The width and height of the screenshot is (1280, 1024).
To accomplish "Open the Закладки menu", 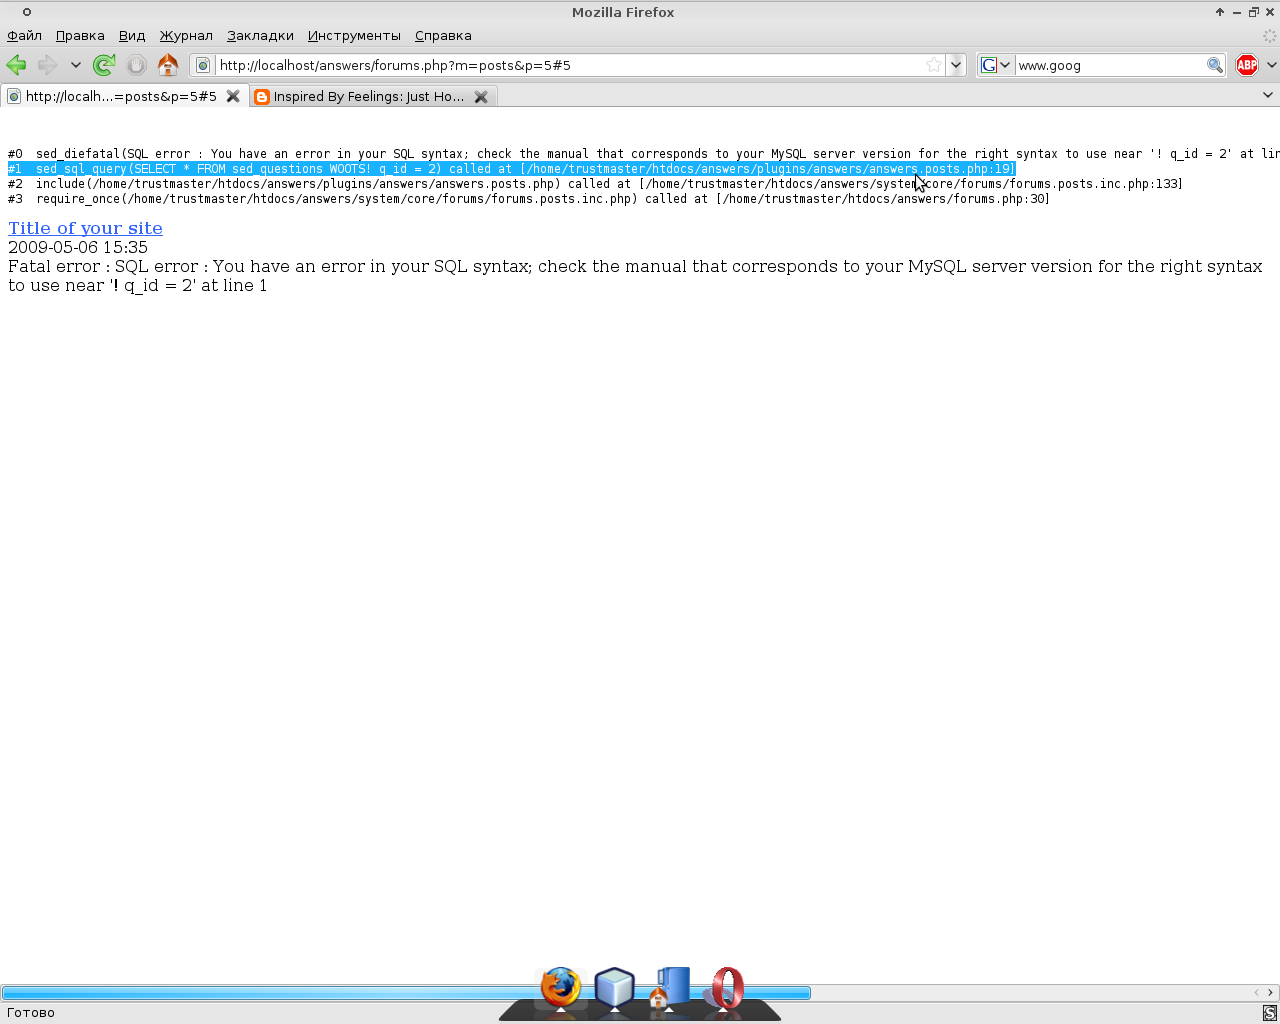I will click(x=260, y=36).
